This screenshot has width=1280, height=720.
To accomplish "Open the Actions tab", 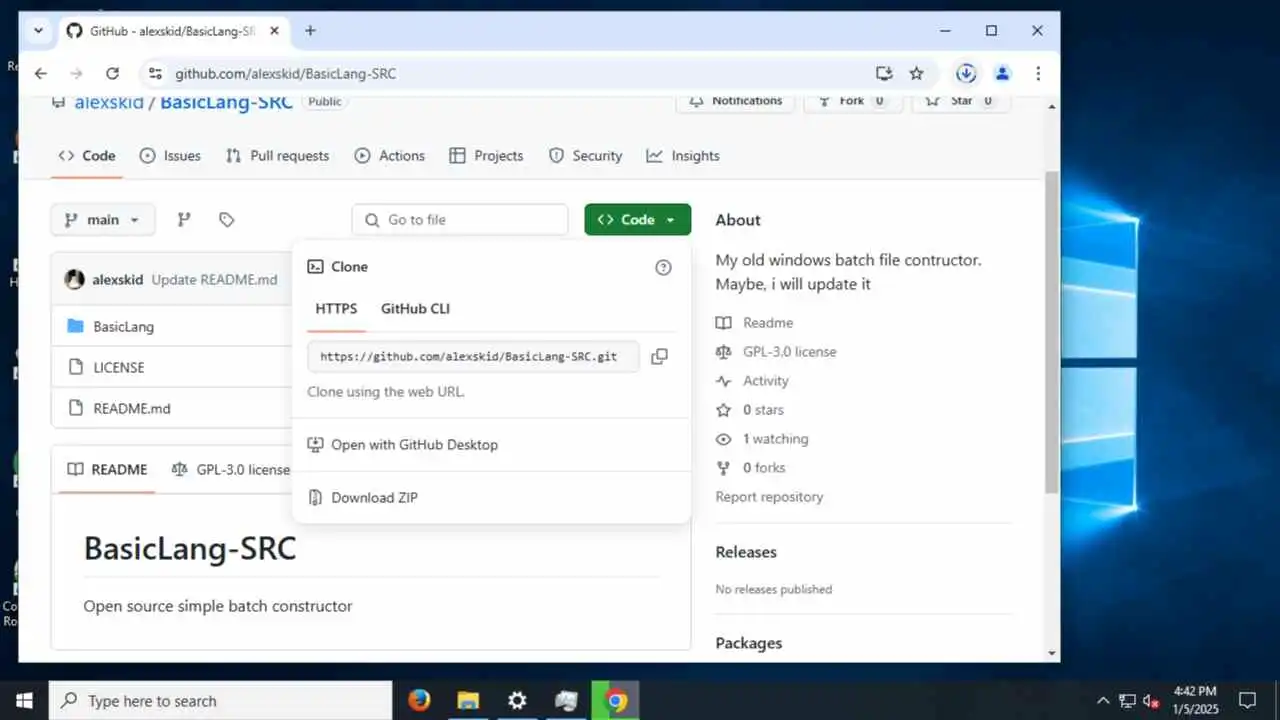I will (389, 156).
